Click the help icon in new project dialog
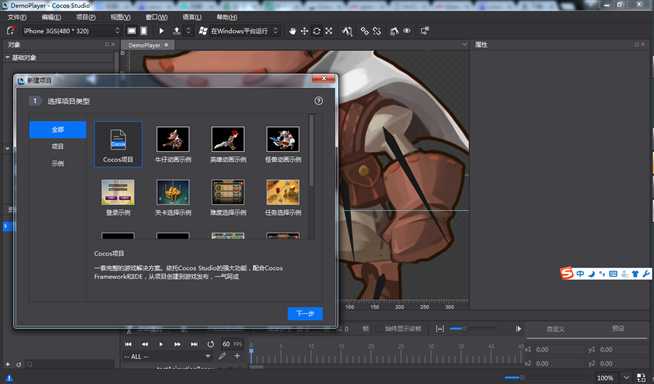This screenshot has width=654, height=384. 318,101
